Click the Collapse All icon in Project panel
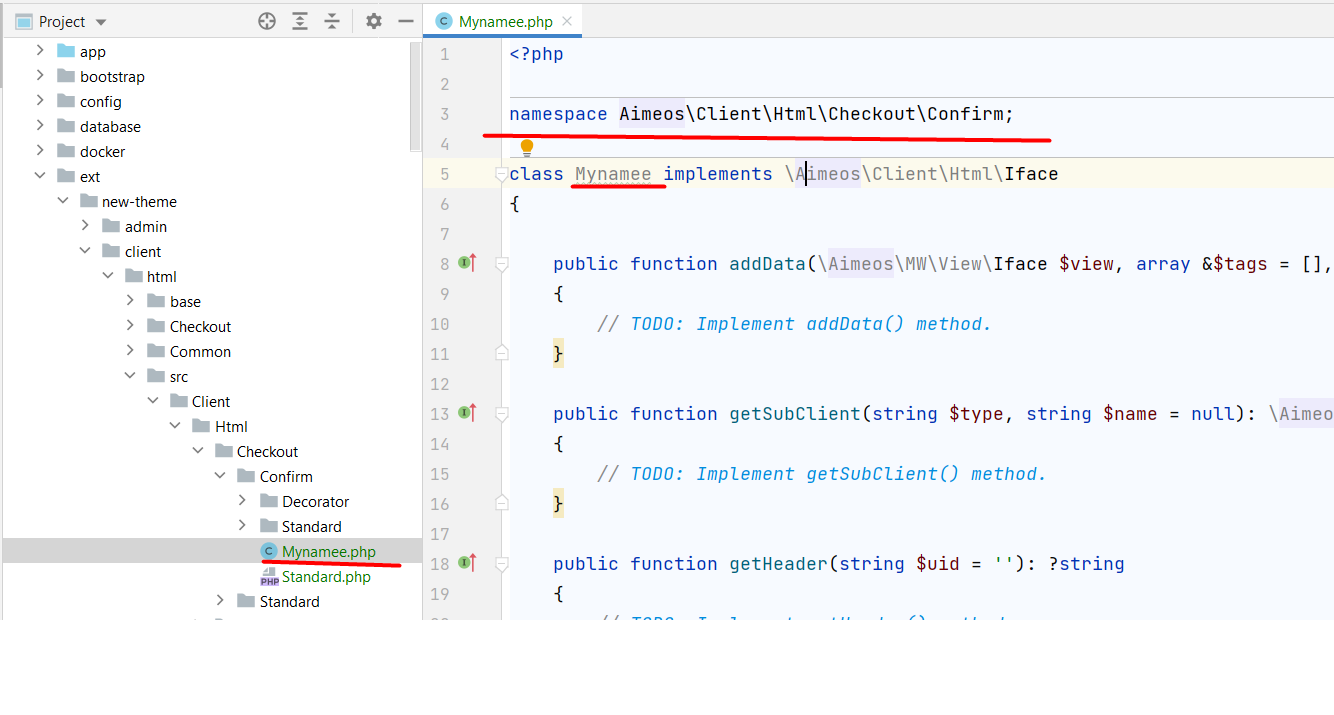1334x715 pixels. click(x=332, y=21)
